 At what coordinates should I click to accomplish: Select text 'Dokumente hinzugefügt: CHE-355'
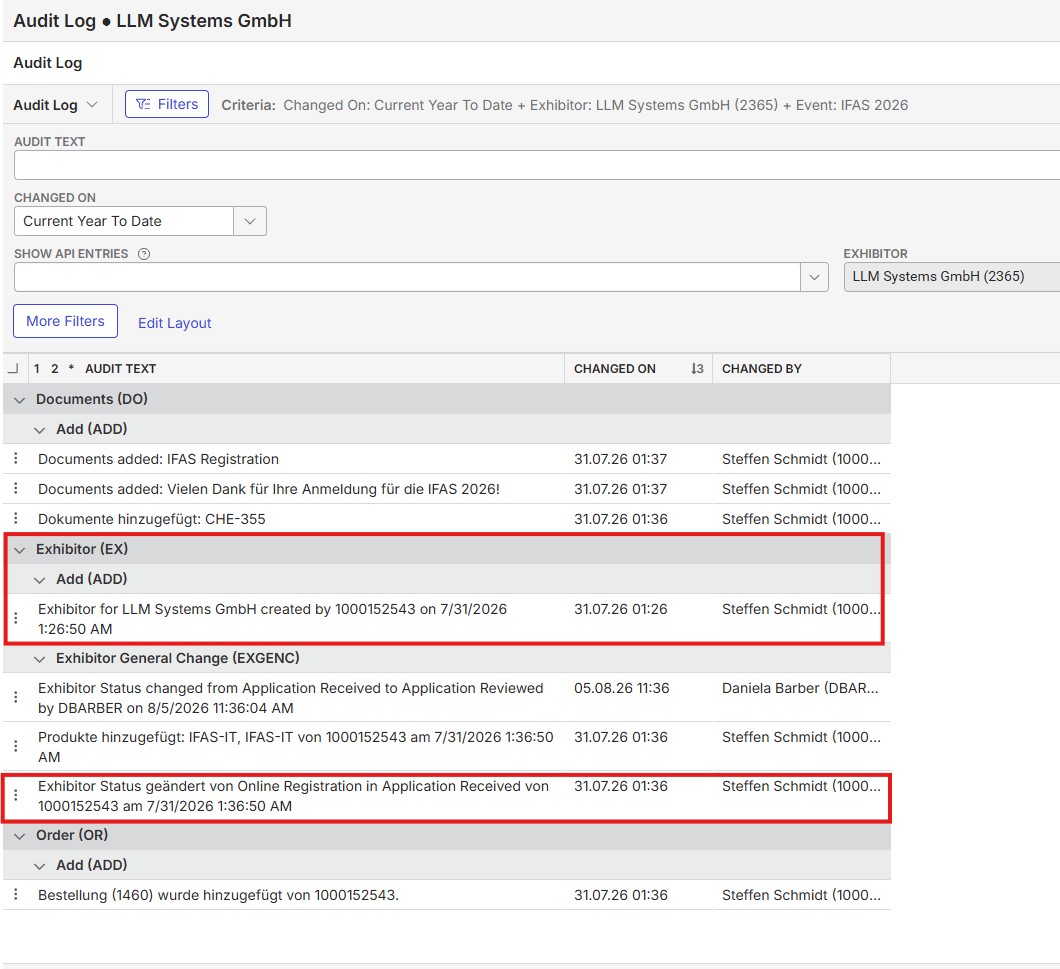point(151,519)
